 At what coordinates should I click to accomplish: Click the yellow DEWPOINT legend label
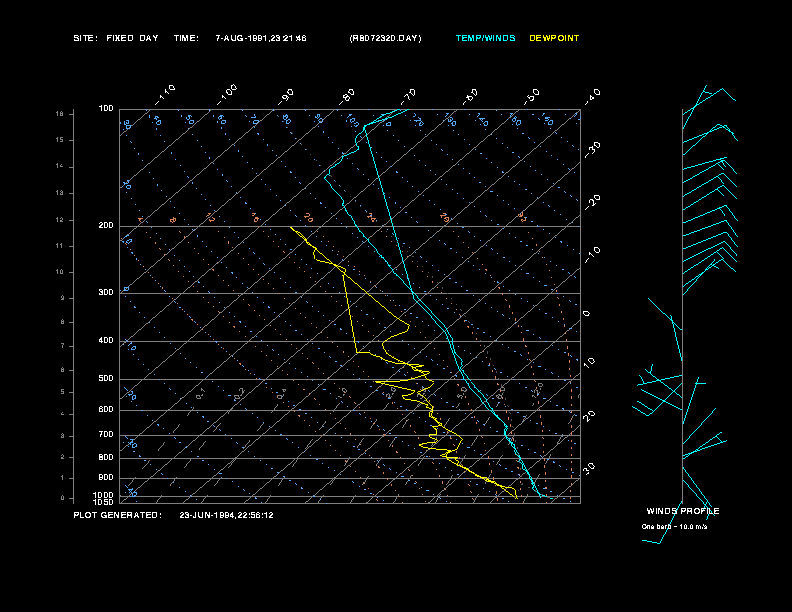coord(554,38)
